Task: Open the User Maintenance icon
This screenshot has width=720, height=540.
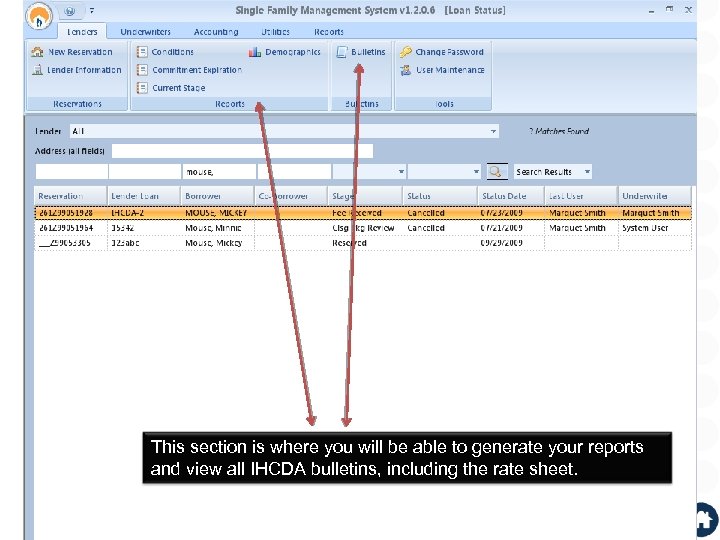Action: 405,70
